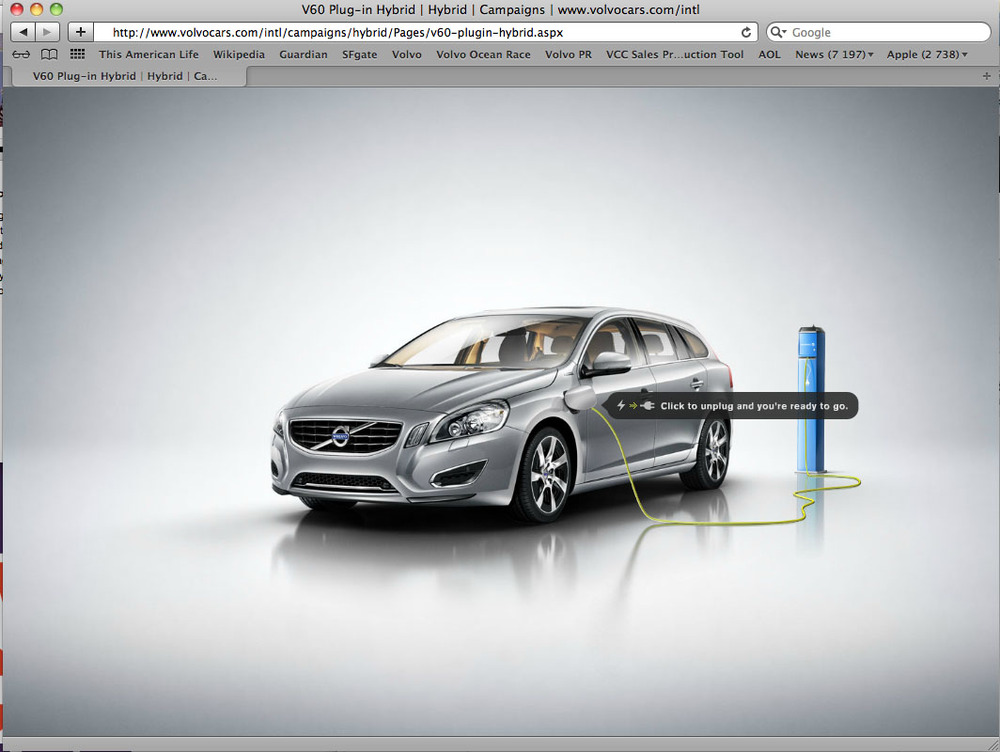1000x752 pixels.
Task: Open the Reading List glasses icon
Action: pos(21,54)
